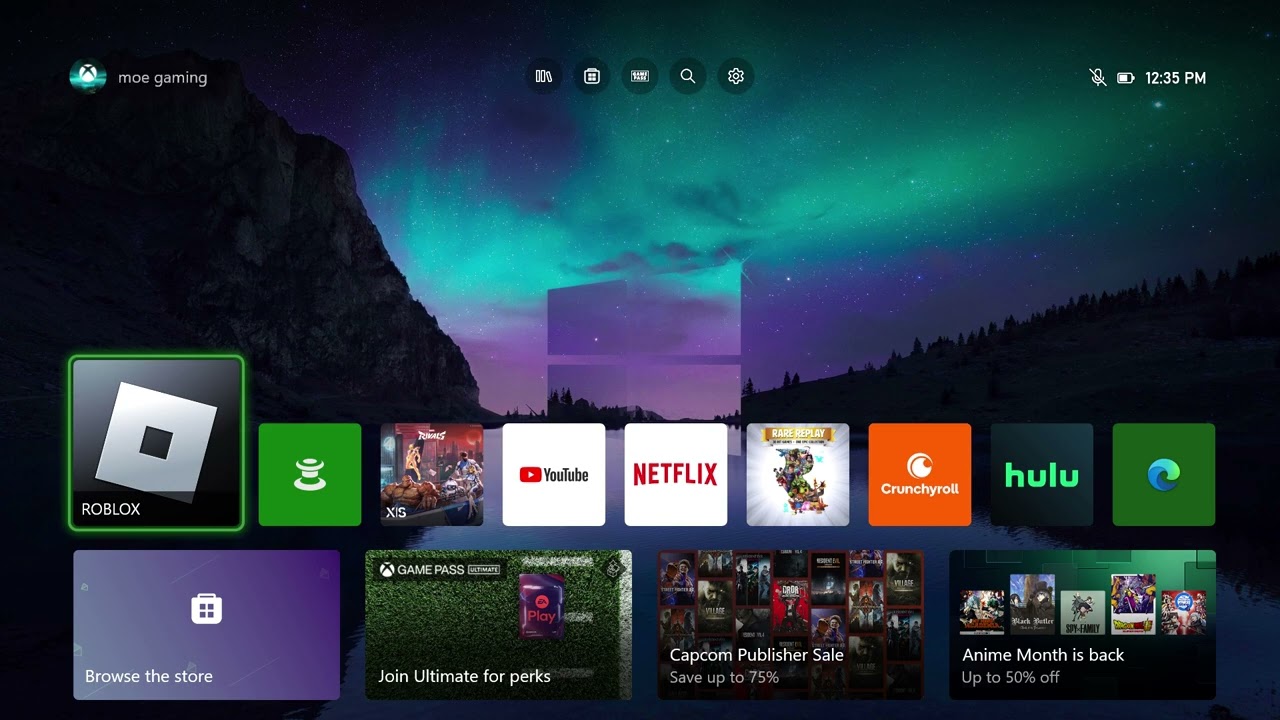
Task: Open the Join Ultimate for perks card
Action: [499, 625]
